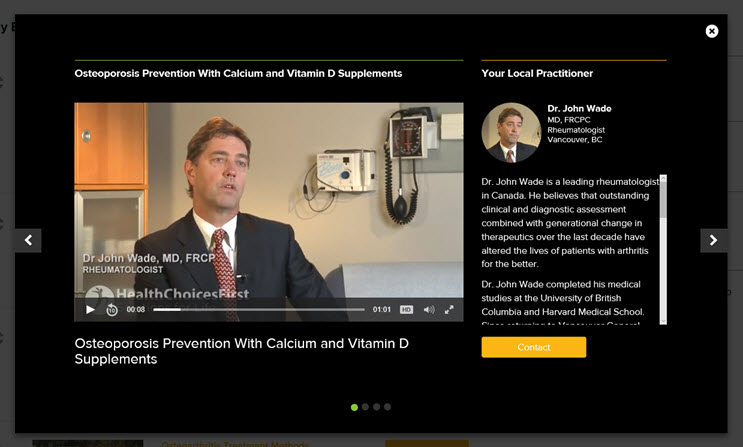The height and width of the screenshot is (447, 743).
Task: Mute the video volume
Action: tap(429, 310)
